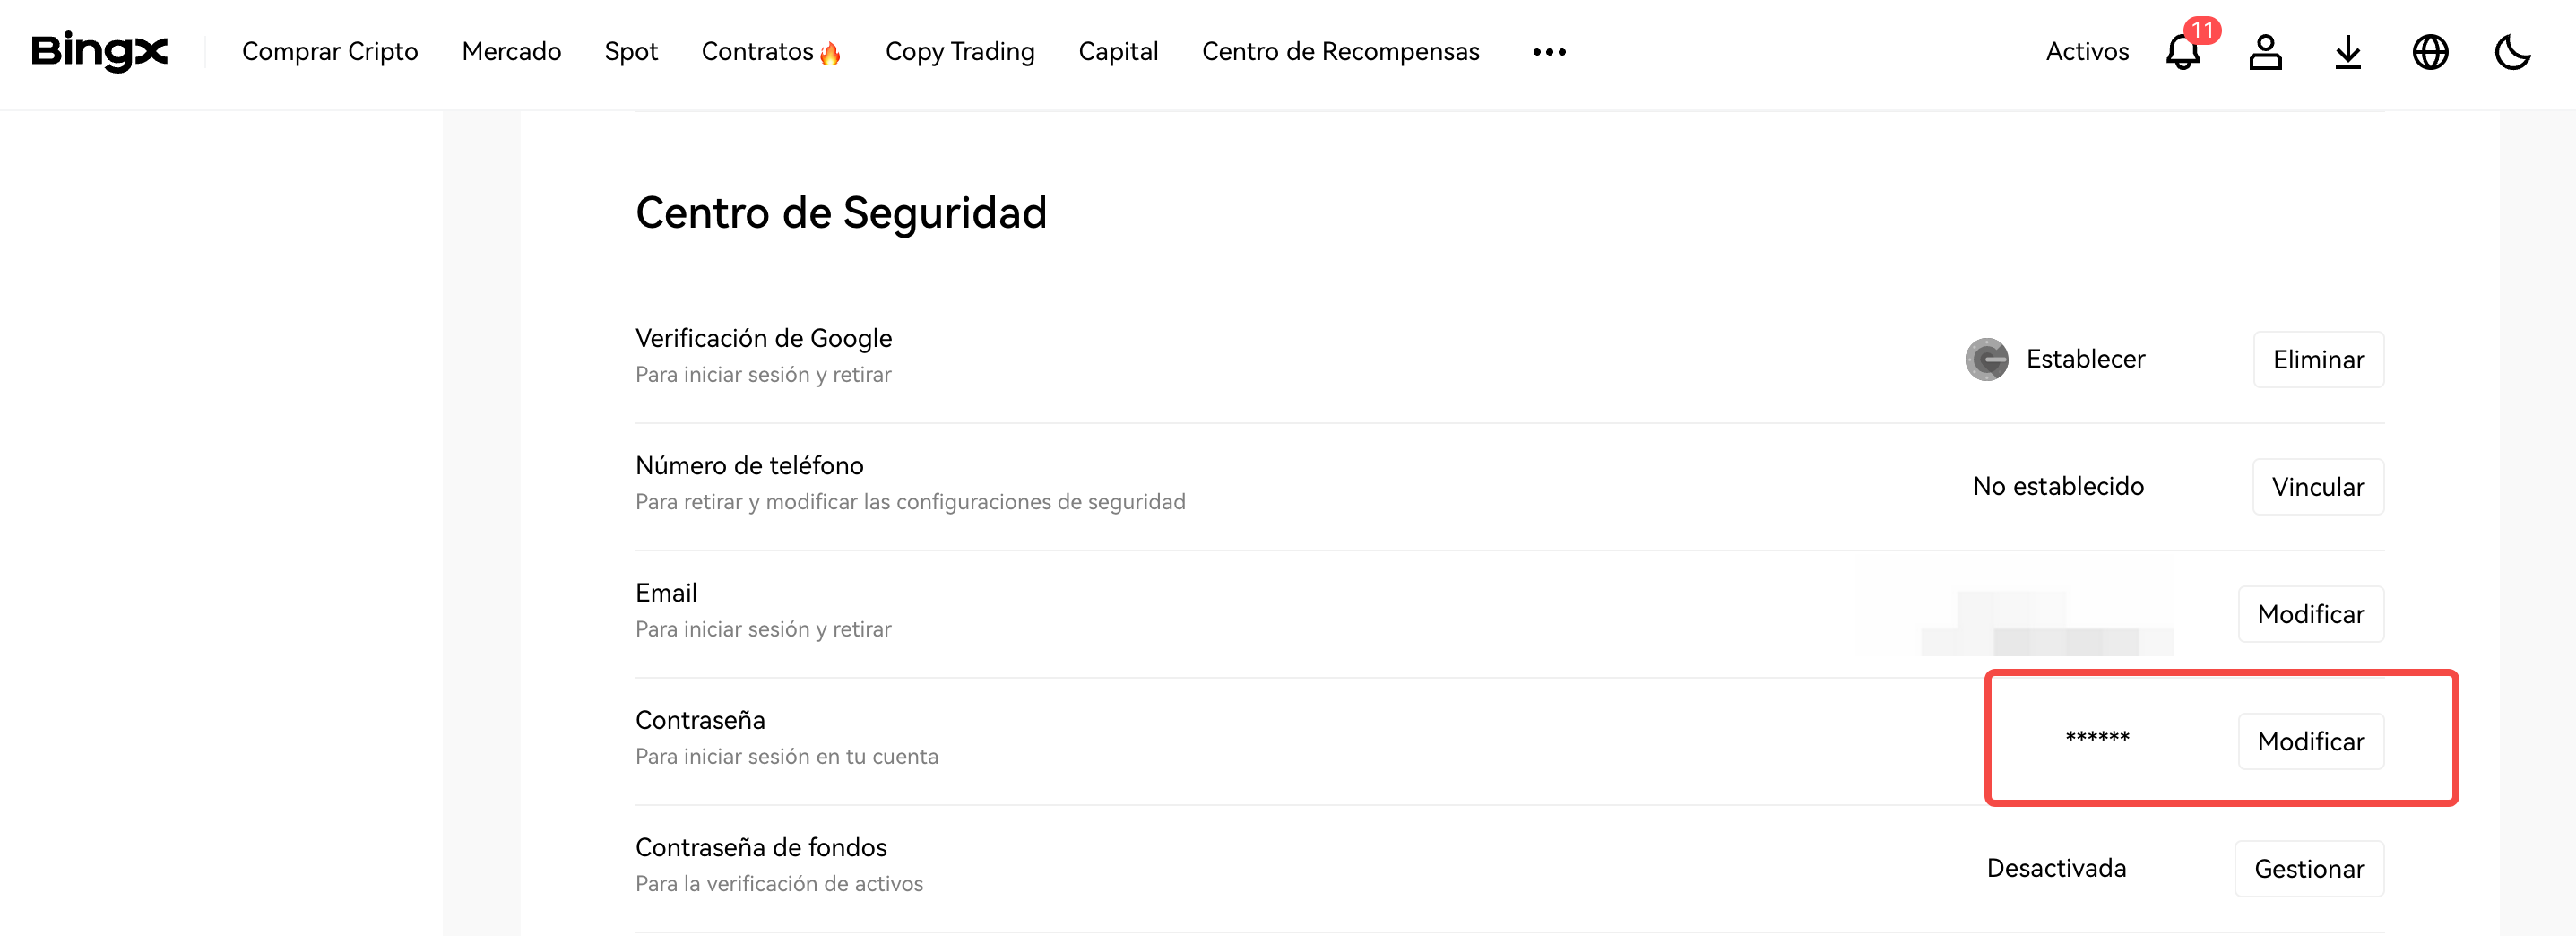2576x936 pixels.
Task: Expand the three-dots more menu
Action: pyautogui.click(x=1549, y=52)
